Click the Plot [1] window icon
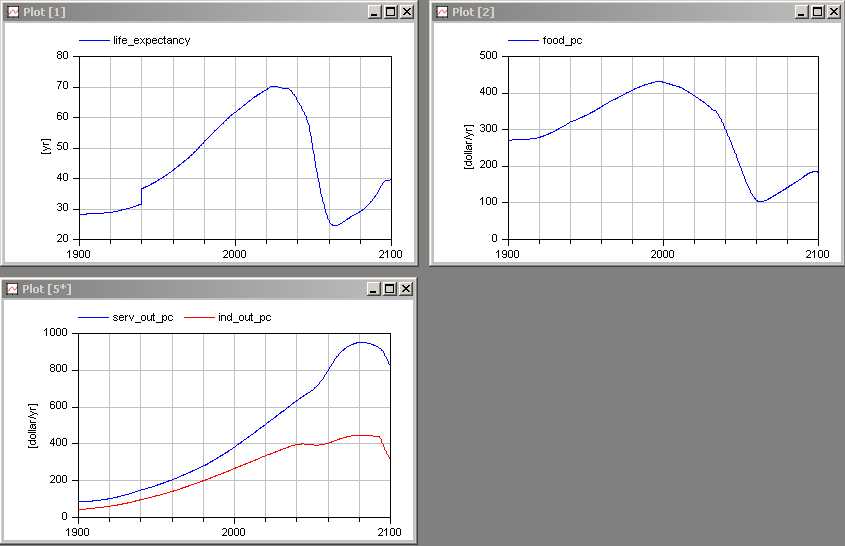This screenshot has width=845, height=546. coord(13,12)
